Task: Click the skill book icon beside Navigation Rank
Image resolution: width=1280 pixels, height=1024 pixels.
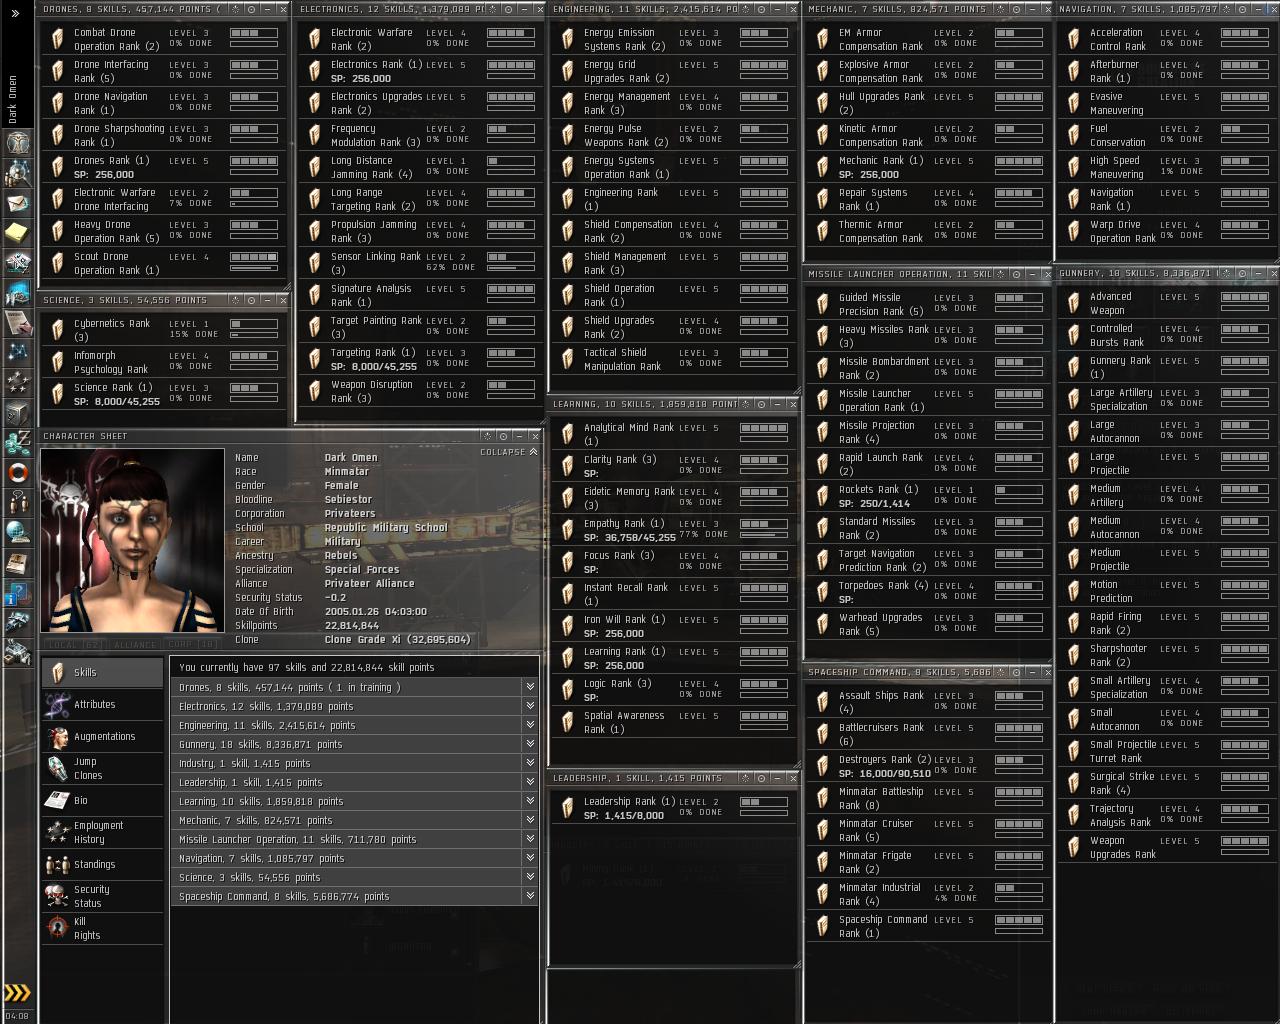Action: pos(1074,199)
